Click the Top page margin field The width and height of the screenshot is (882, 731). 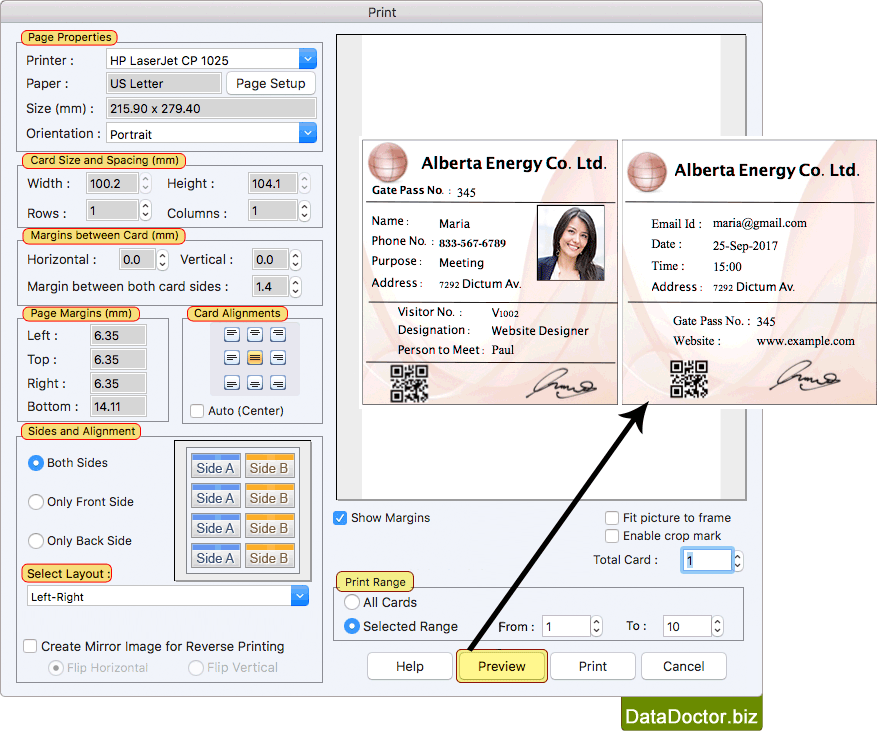click(118, 359)
